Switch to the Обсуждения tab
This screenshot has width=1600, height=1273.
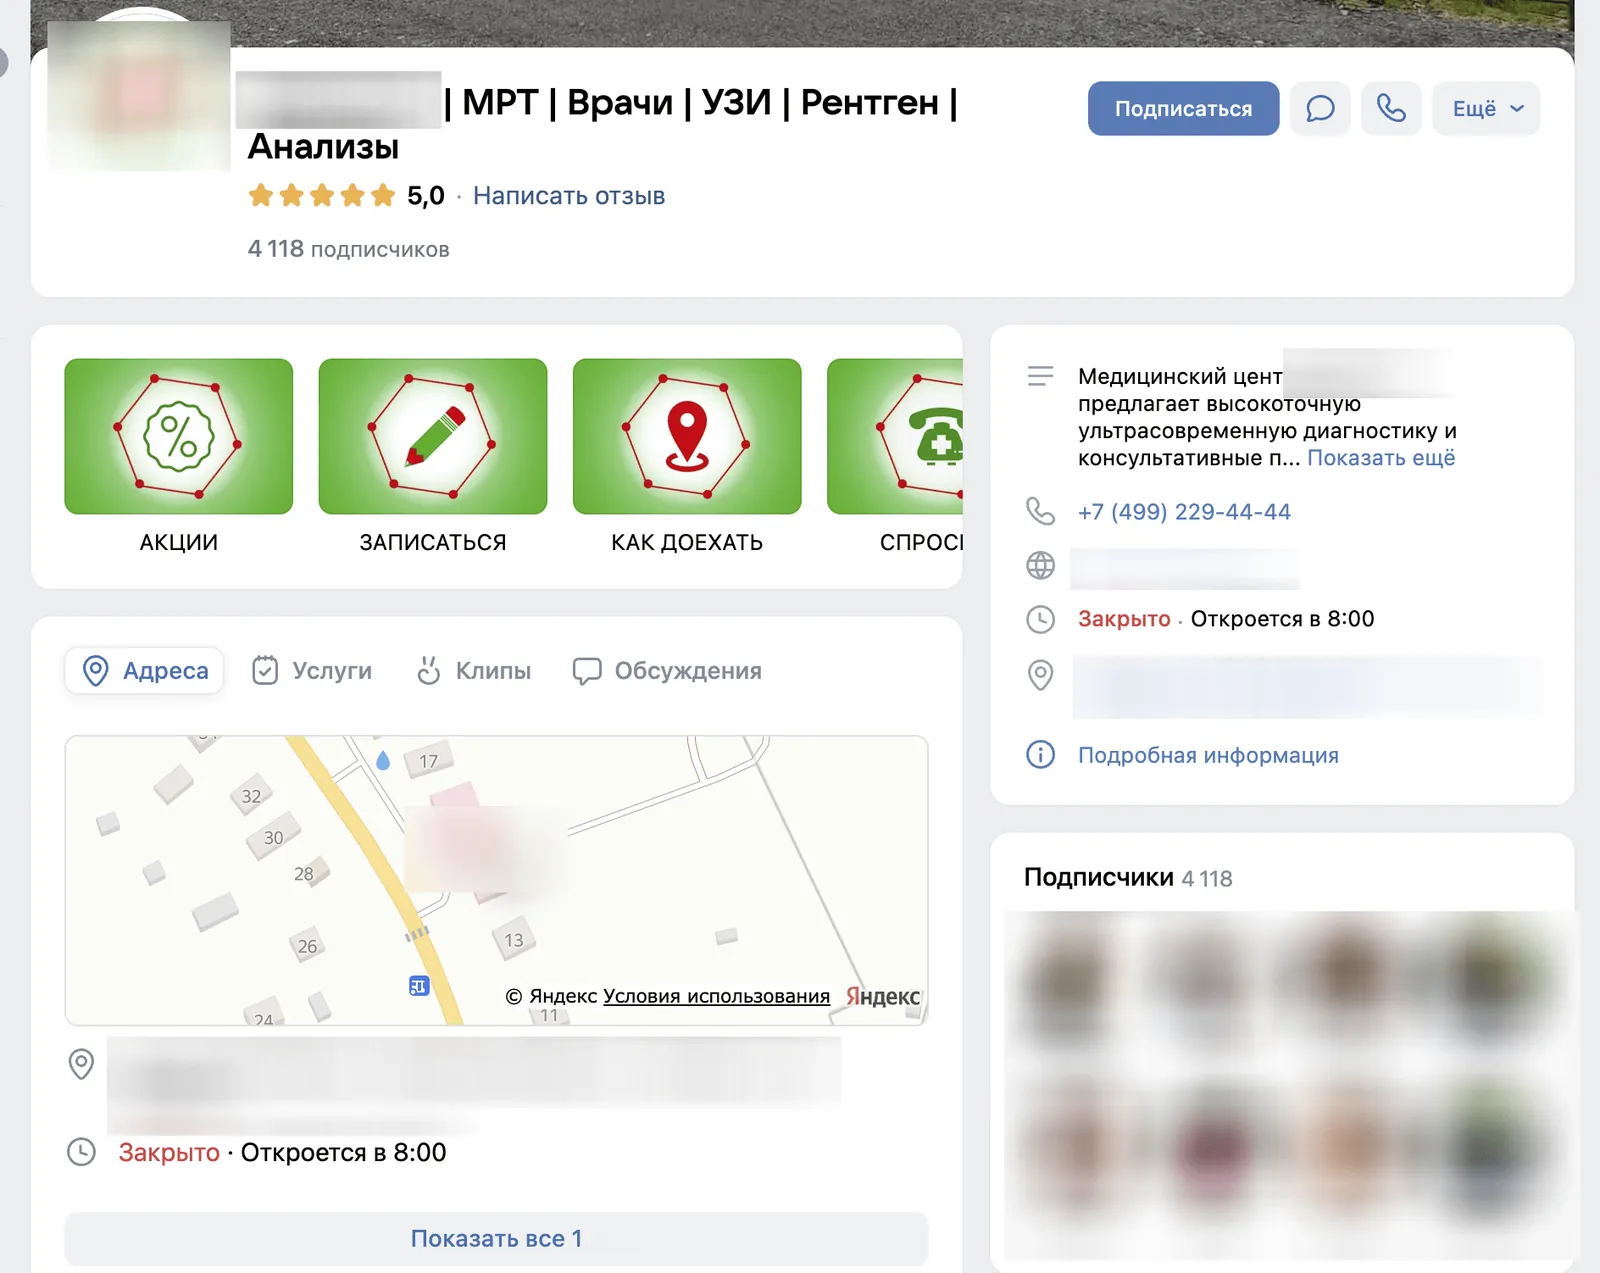pos(667,670)
